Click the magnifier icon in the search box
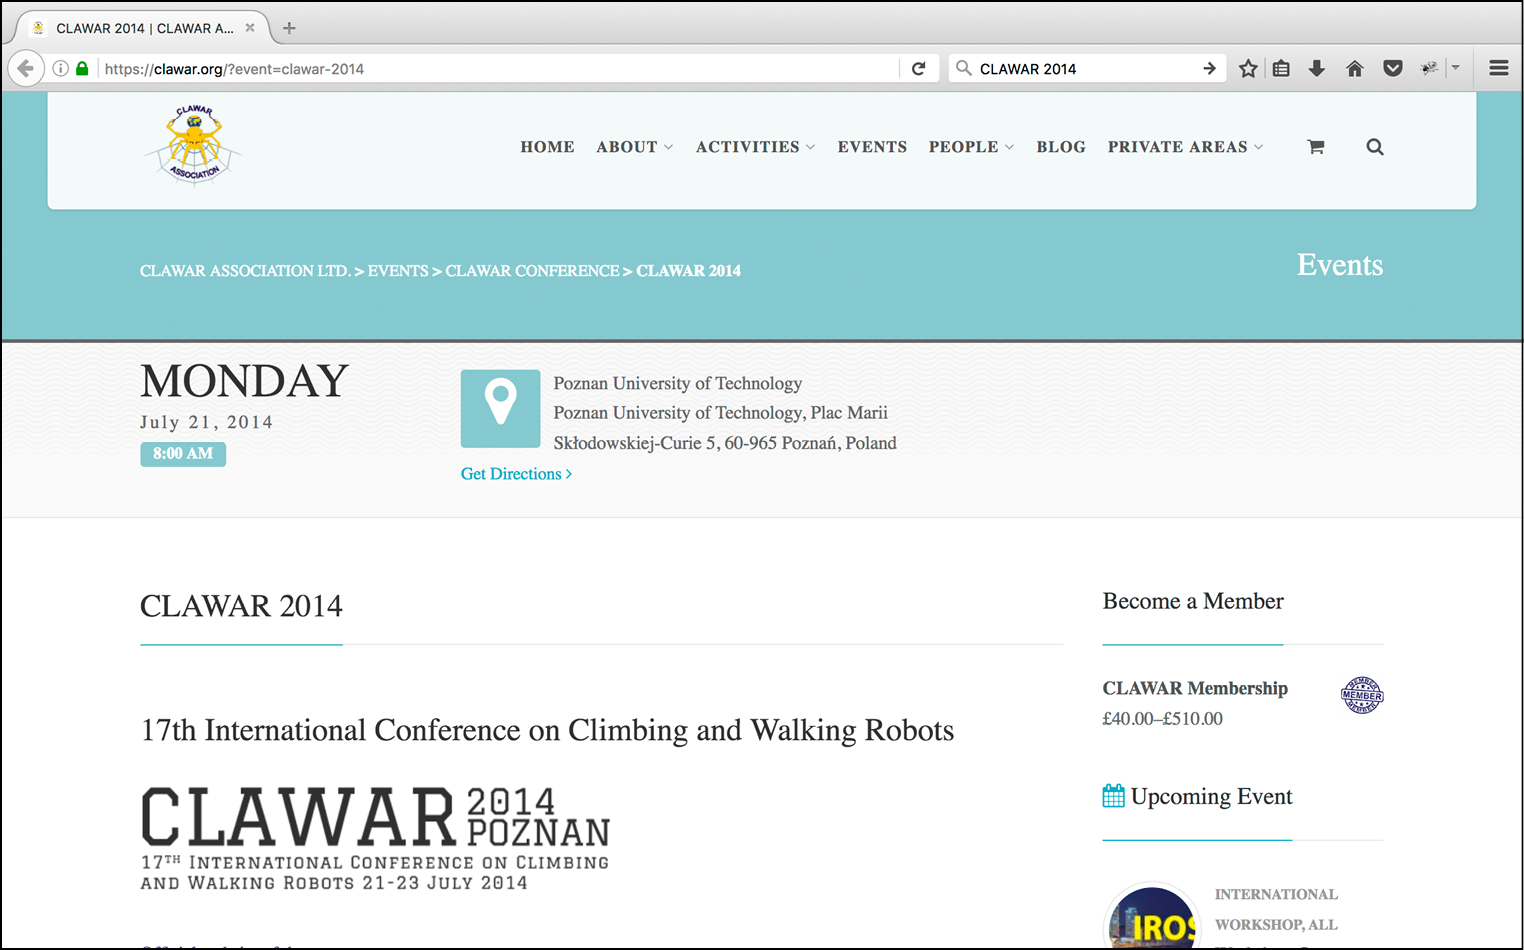The width and height of the screenshot is (1524, 950). tap(964, 69)
